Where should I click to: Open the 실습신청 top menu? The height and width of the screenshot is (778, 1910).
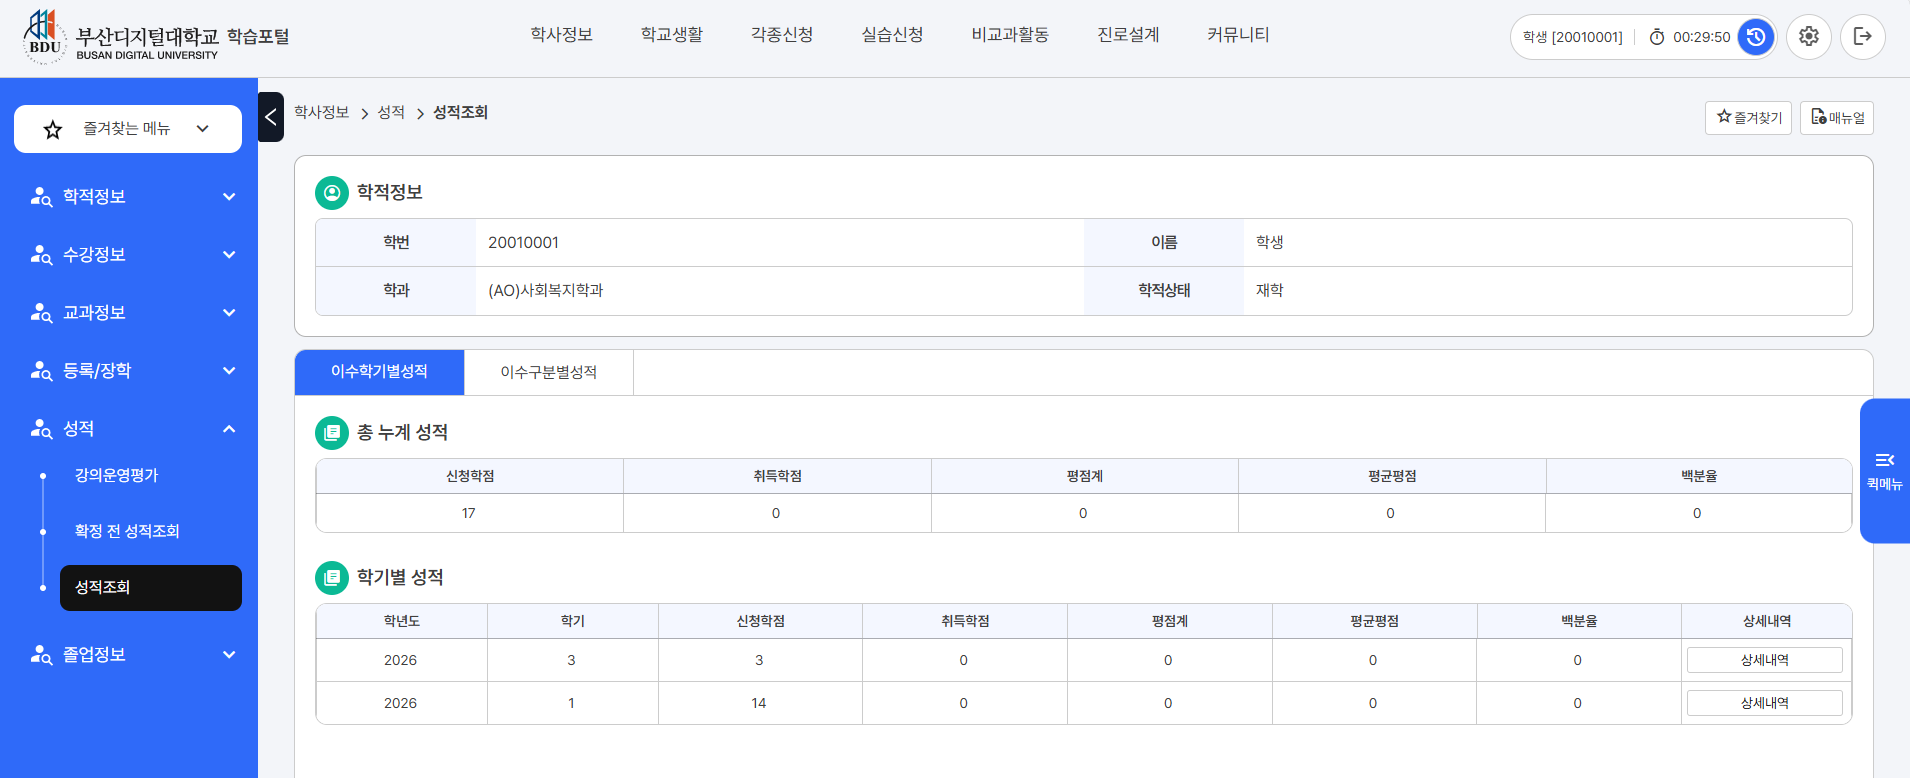click(892, 35)
